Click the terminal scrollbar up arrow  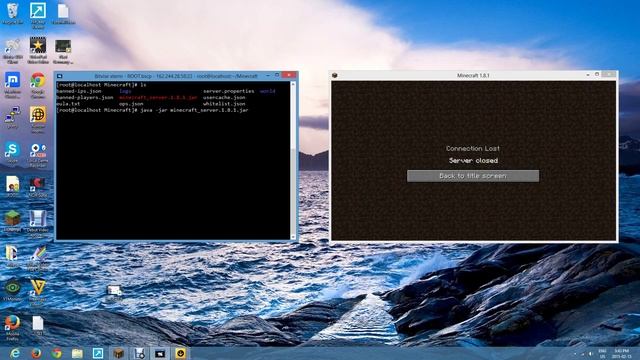[293, 84]
